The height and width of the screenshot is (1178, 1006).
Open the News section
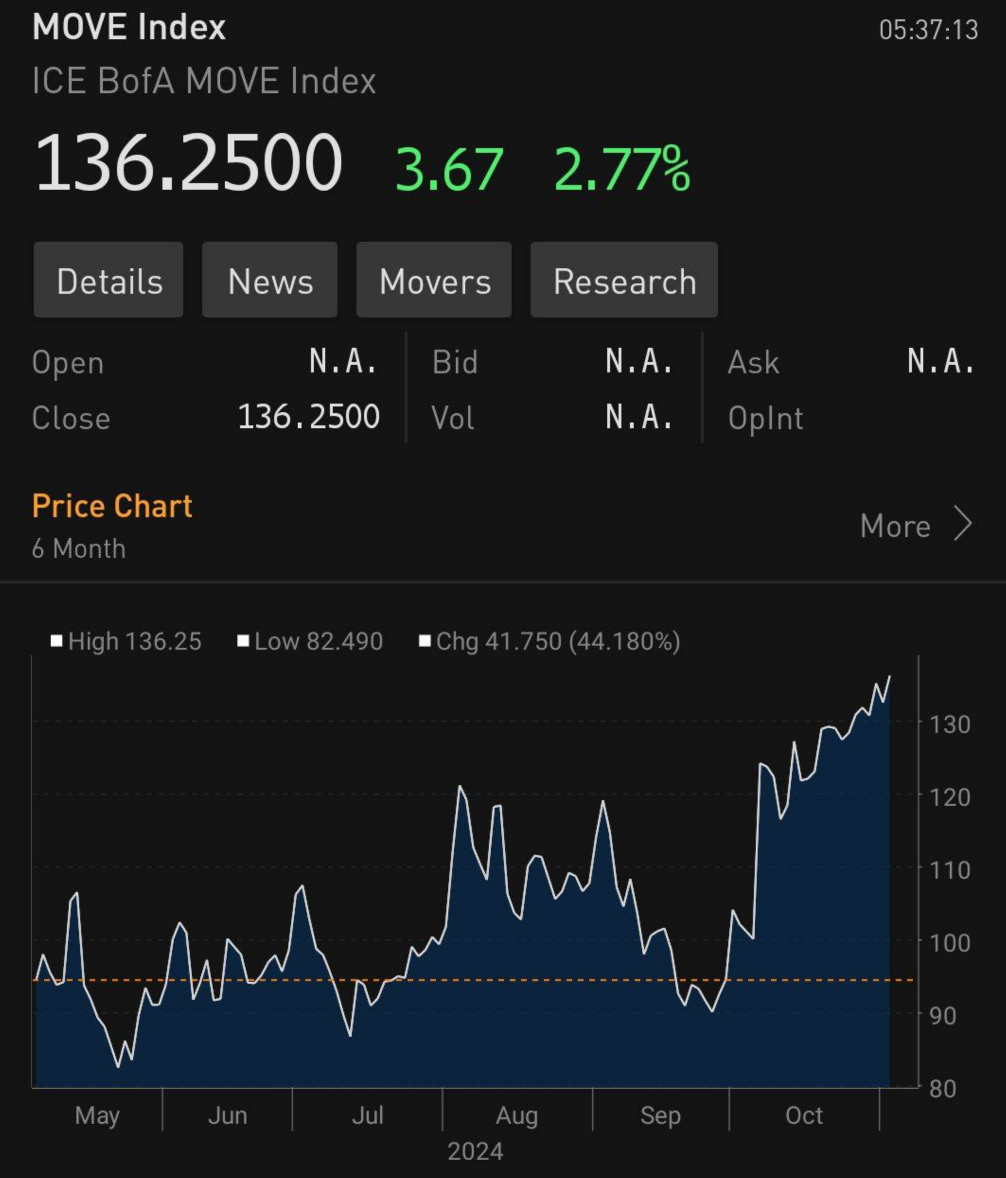pos(270,279)
